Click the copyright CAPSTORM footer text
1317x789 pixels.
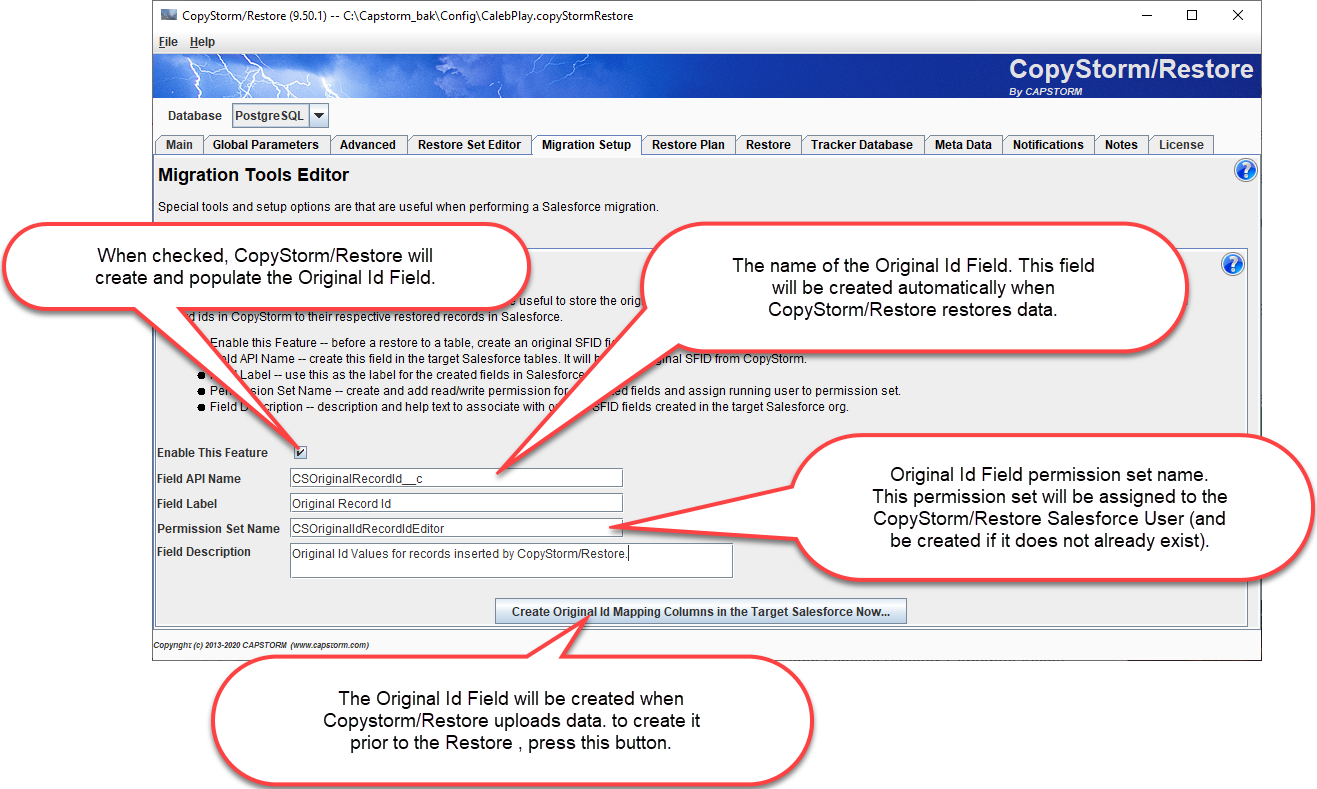coord(261,645)
